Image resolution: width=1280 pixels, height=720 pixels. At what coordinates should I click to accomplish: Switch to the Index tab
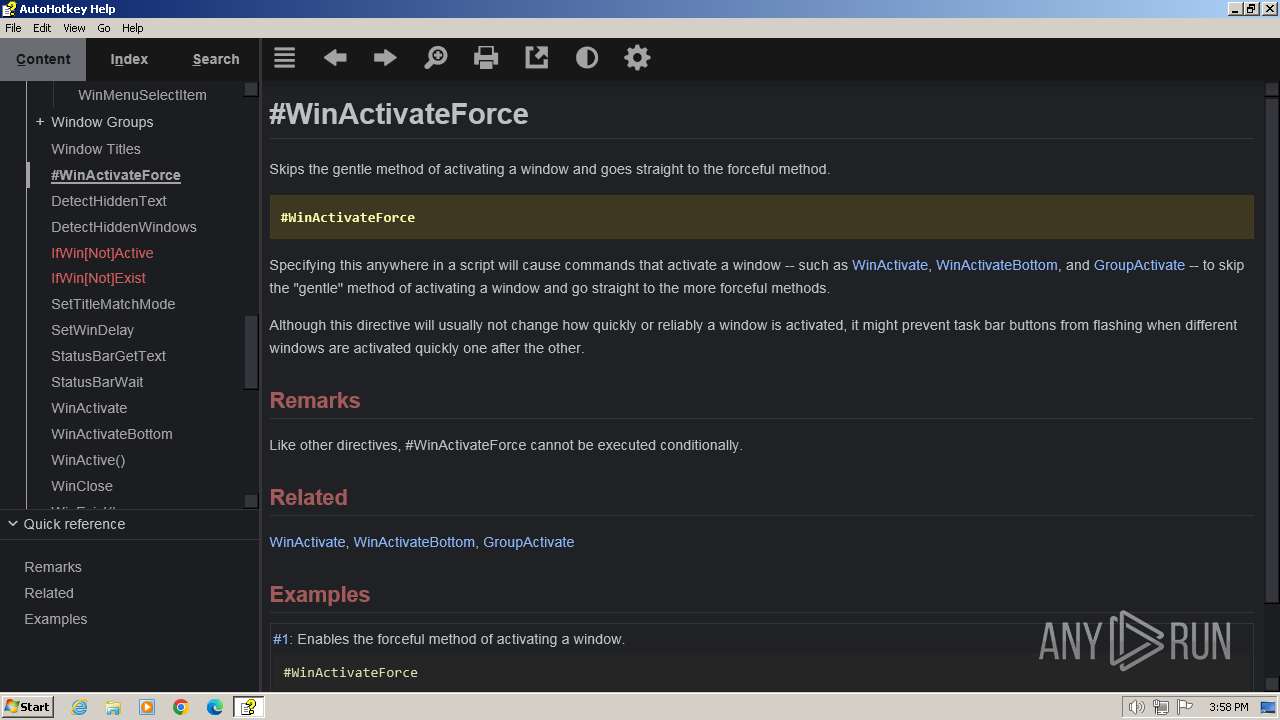click(129, 59)
